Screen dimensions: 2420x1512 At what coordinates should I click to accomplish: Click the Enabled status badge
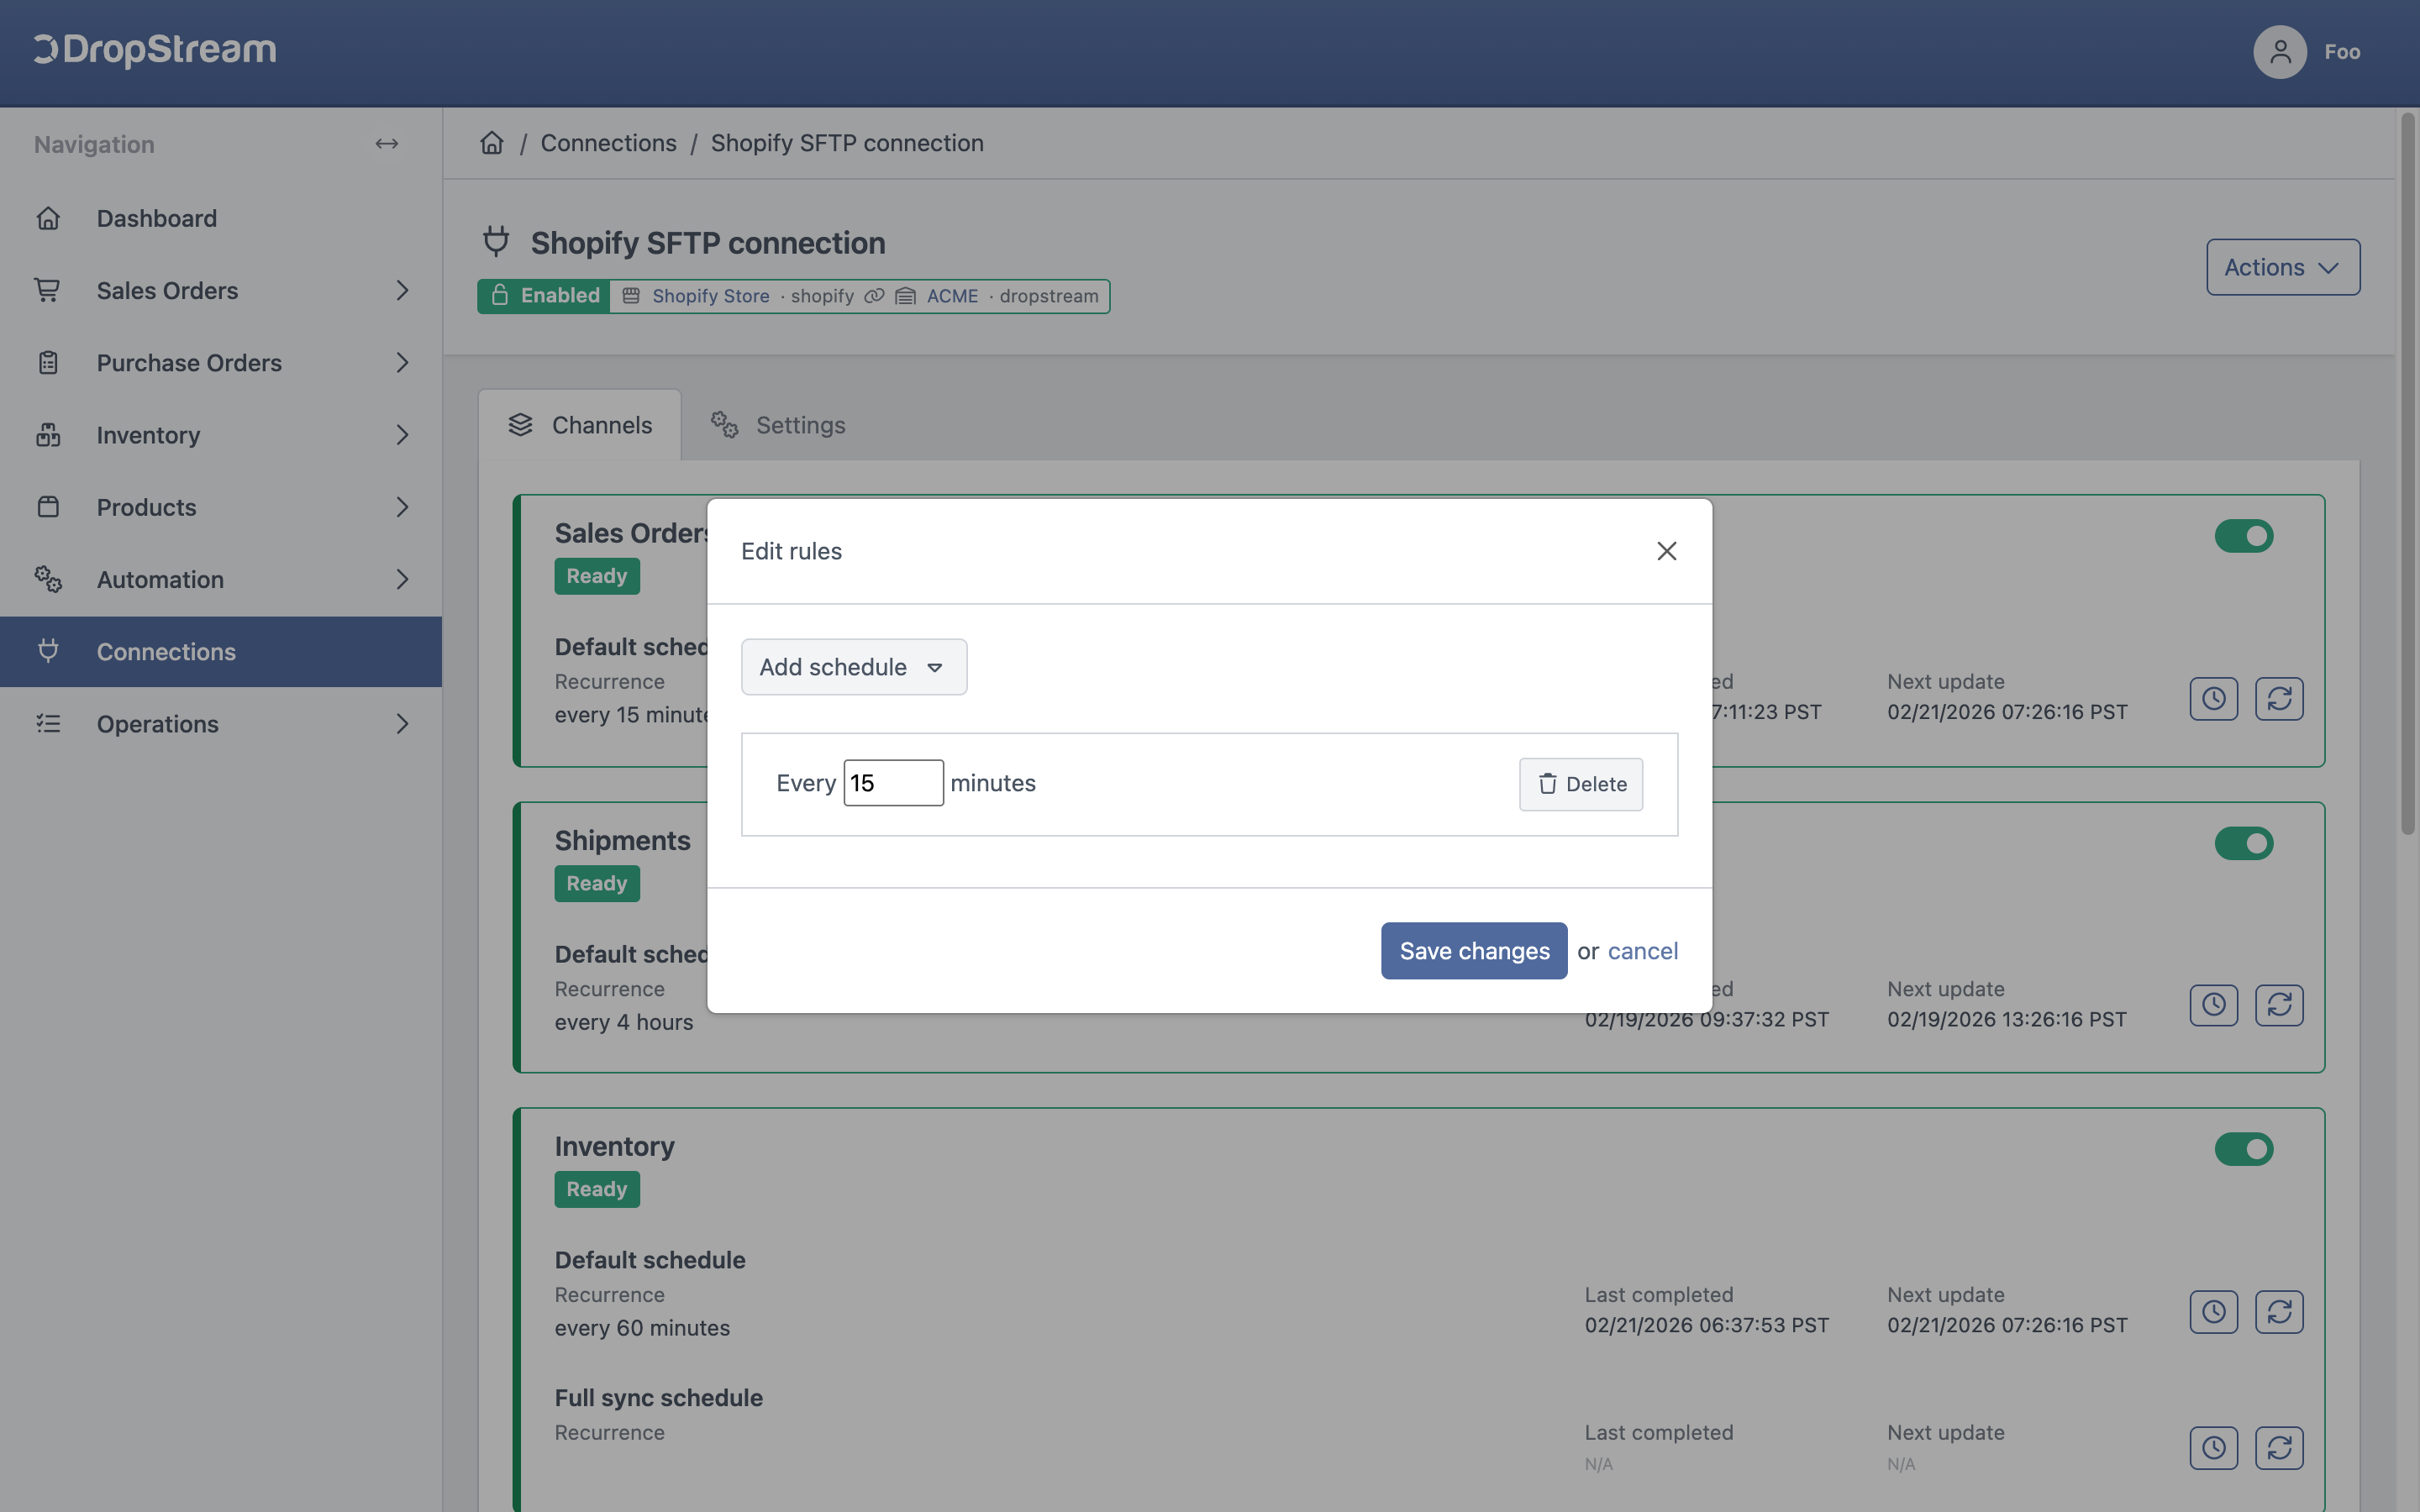tap(544, 296)
